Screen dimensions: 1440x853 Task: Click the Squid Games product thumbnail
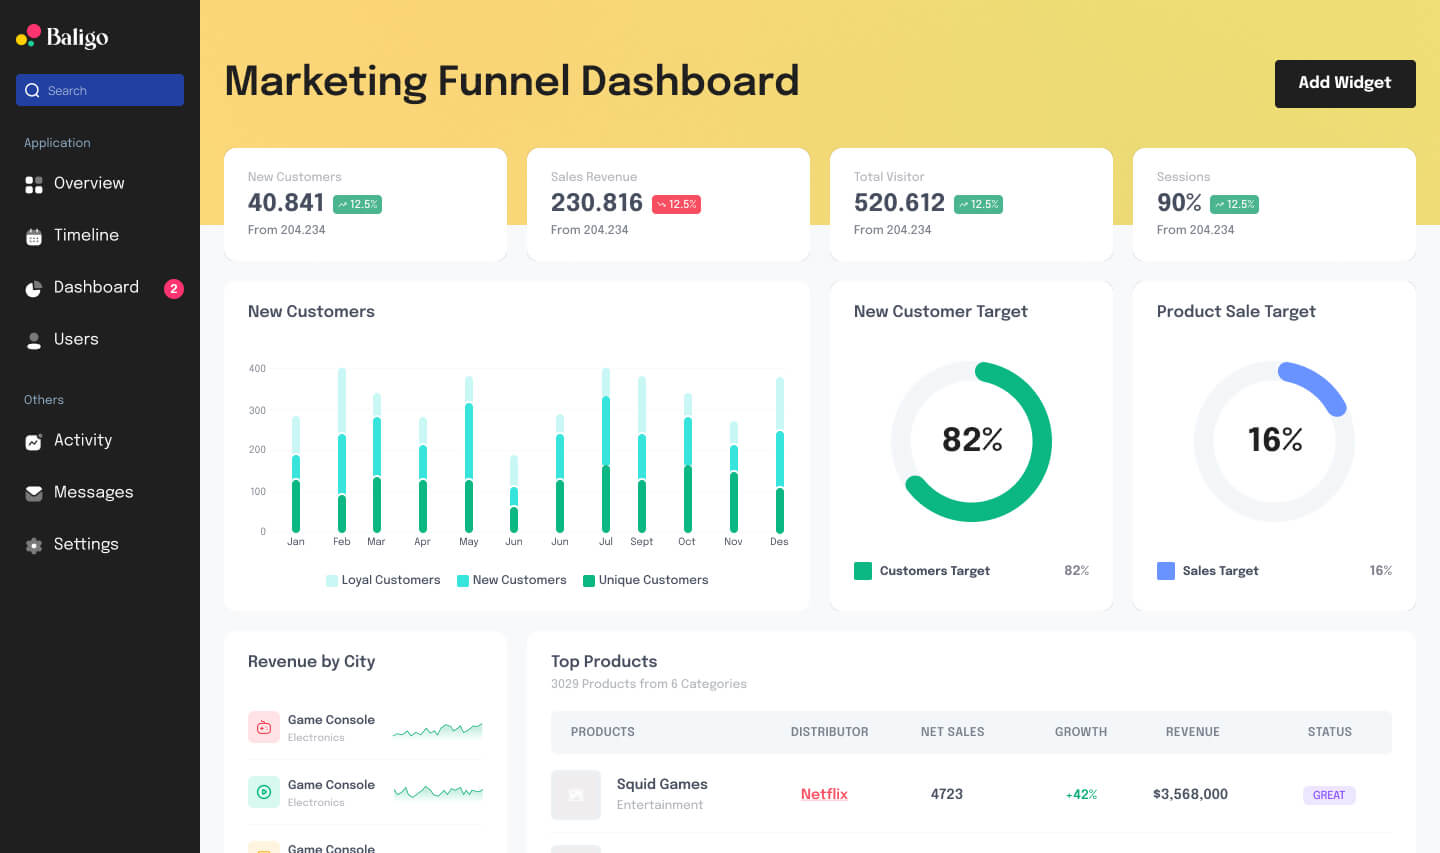[x=576, y=795]
